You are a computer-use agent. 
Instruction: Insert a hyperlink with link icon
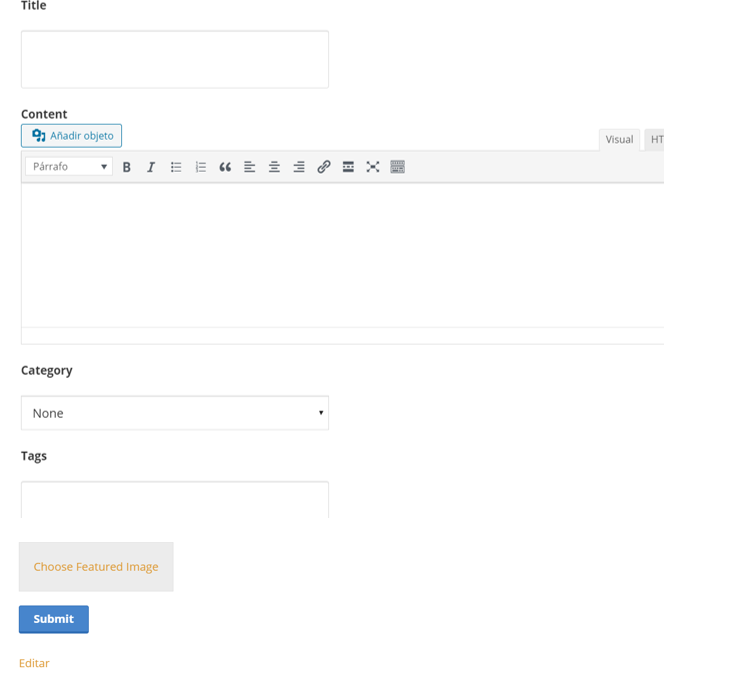pyautogui.click(x=324, y=167)
